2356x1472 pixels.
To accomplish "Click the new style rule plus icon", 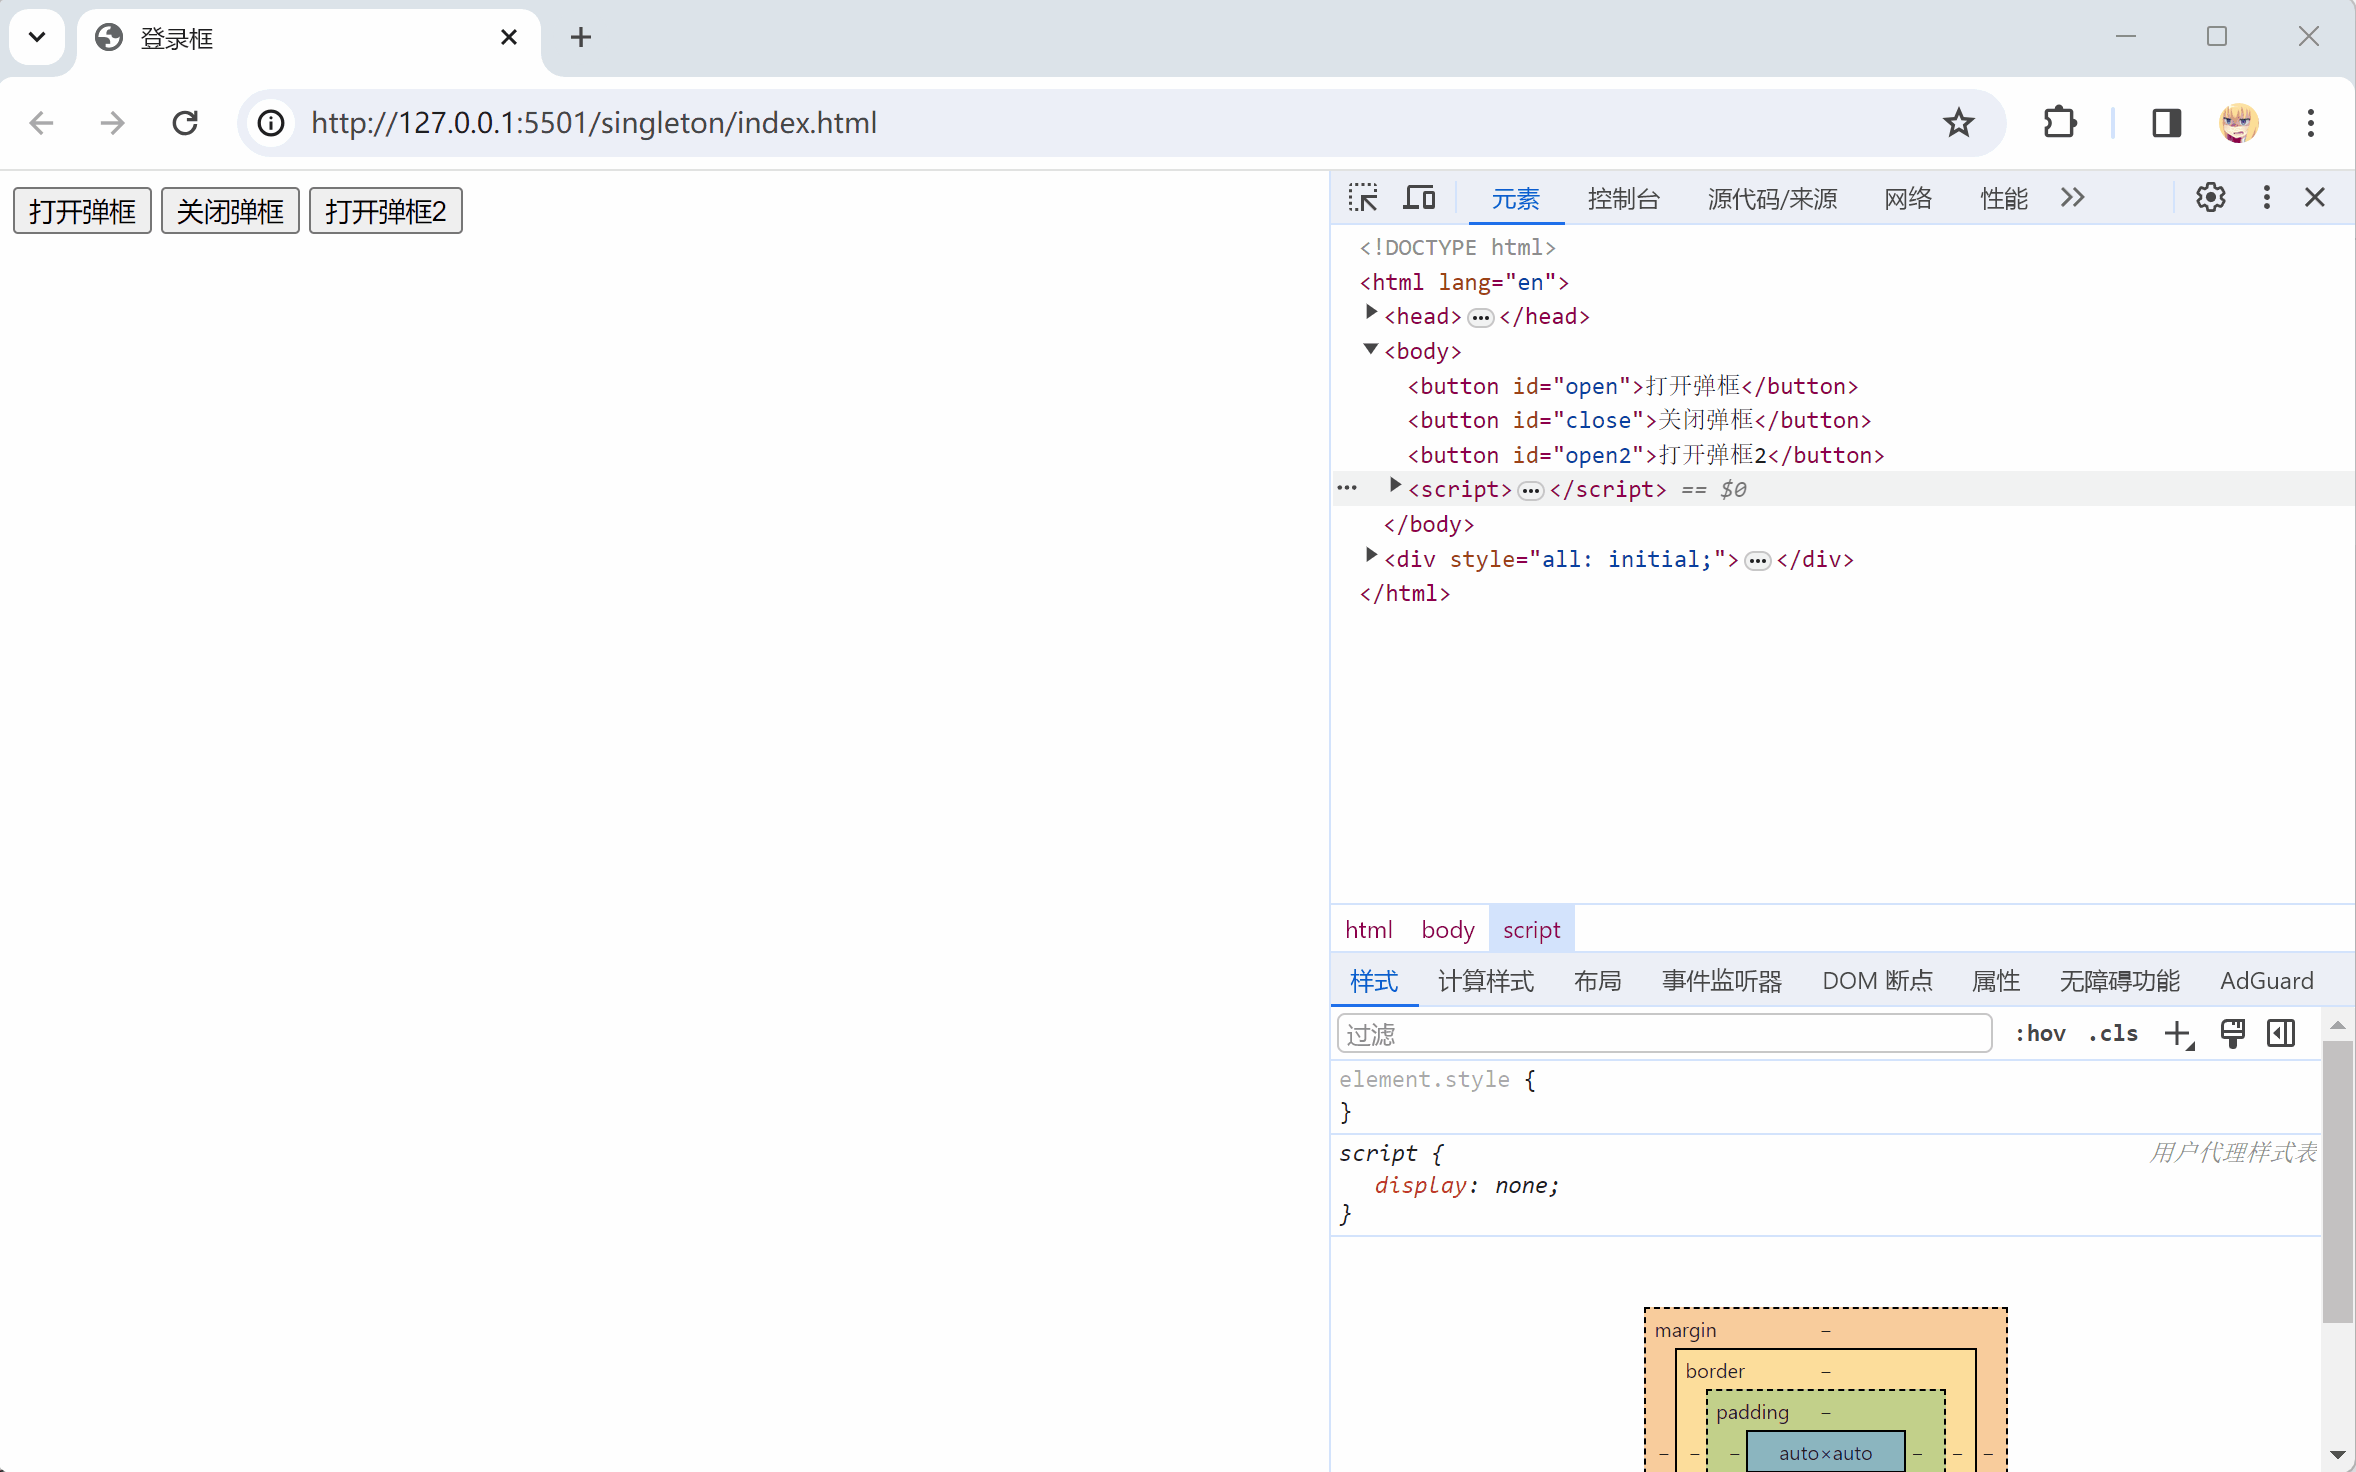I will pyautogui.click(x=2177, y=1034).
